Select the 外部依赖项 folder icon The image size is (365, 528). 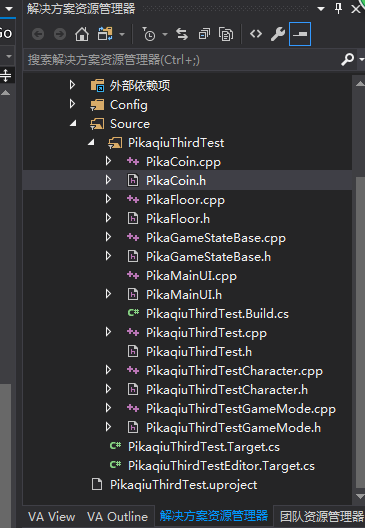98,86
